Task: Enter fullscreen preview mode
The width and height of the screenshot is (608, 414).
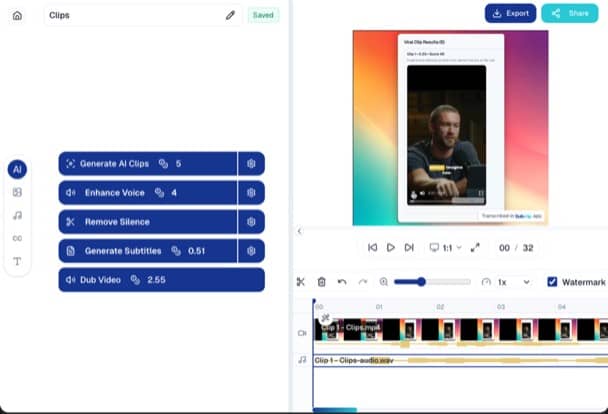Action: (475, 247)
